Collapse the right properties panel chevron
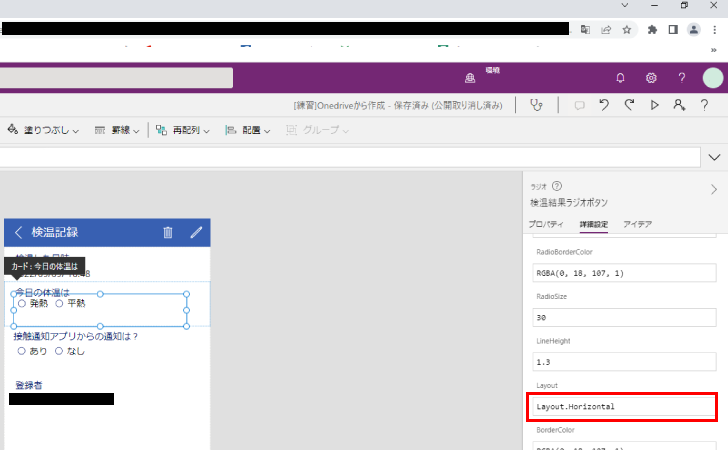The width and height of the screenshot is (728, 450). [713, 189]
